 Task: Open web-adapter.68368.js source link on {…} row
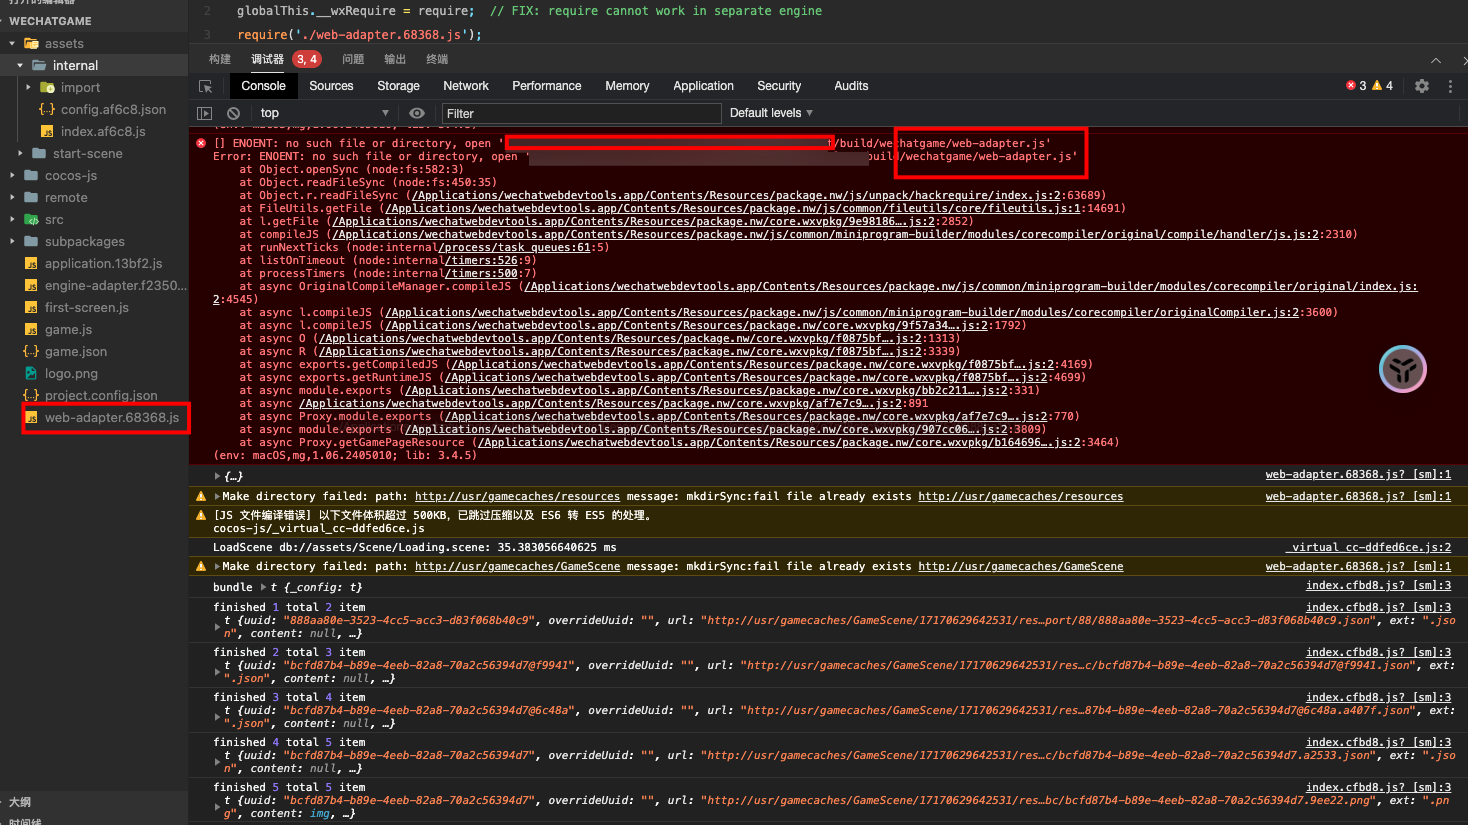tap(1358, 475)
